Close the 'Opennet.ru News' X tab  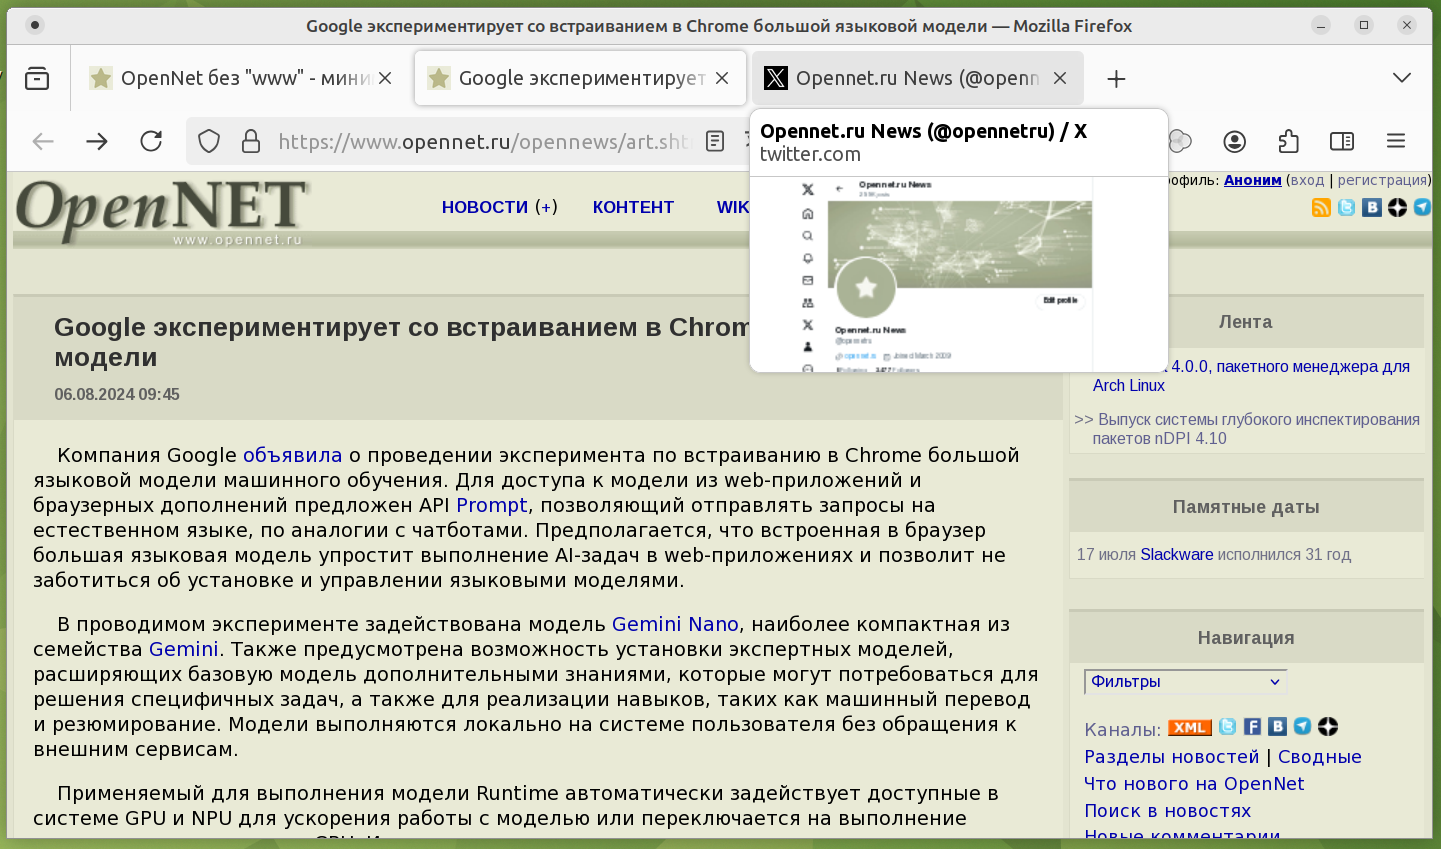click(x=1060, y=78)
